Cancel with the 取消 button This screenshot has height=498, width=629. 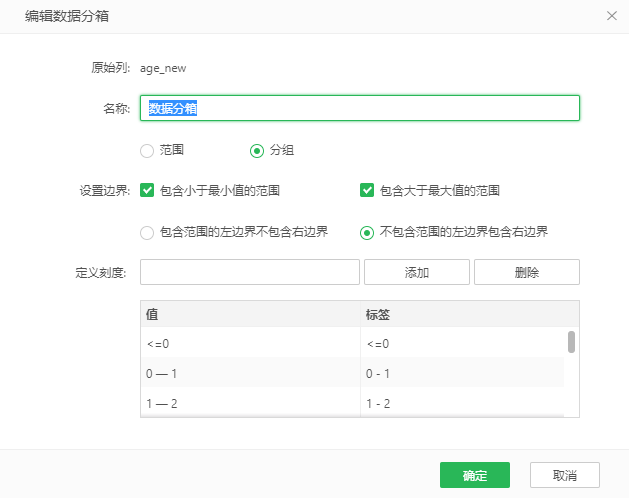pos(565,475)
